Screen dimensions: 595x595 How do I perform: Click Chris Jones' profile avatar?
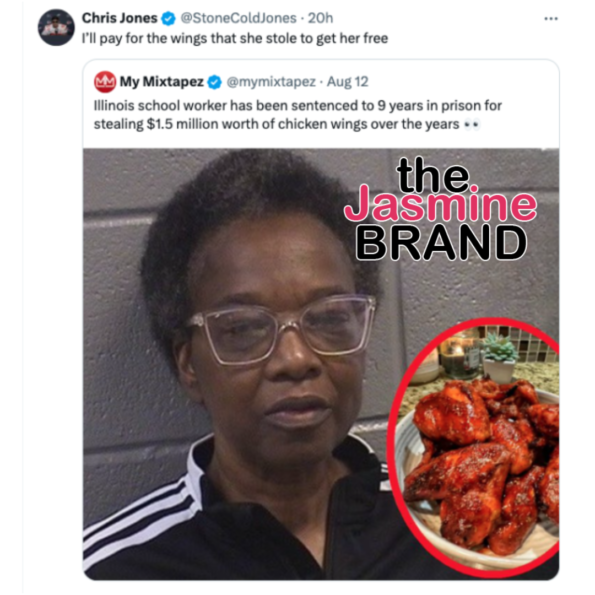pos(56,27)
